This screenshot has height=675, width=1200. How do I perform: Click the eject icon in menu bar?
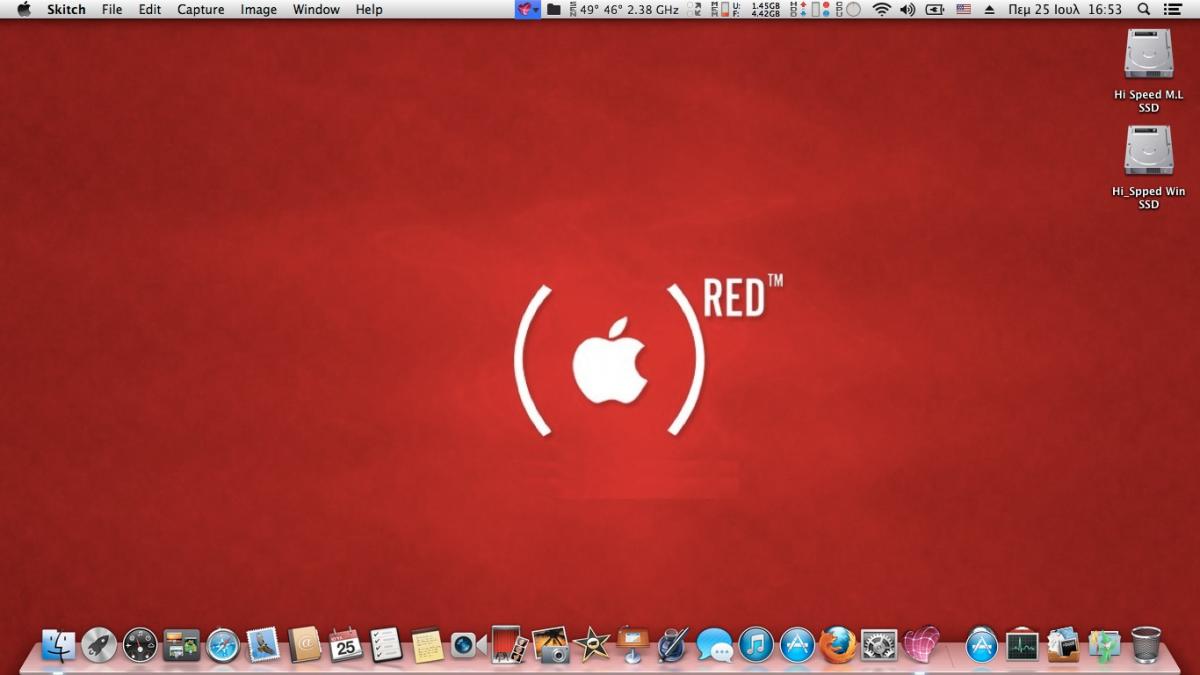pyautogui.click(x=990, y=9)
